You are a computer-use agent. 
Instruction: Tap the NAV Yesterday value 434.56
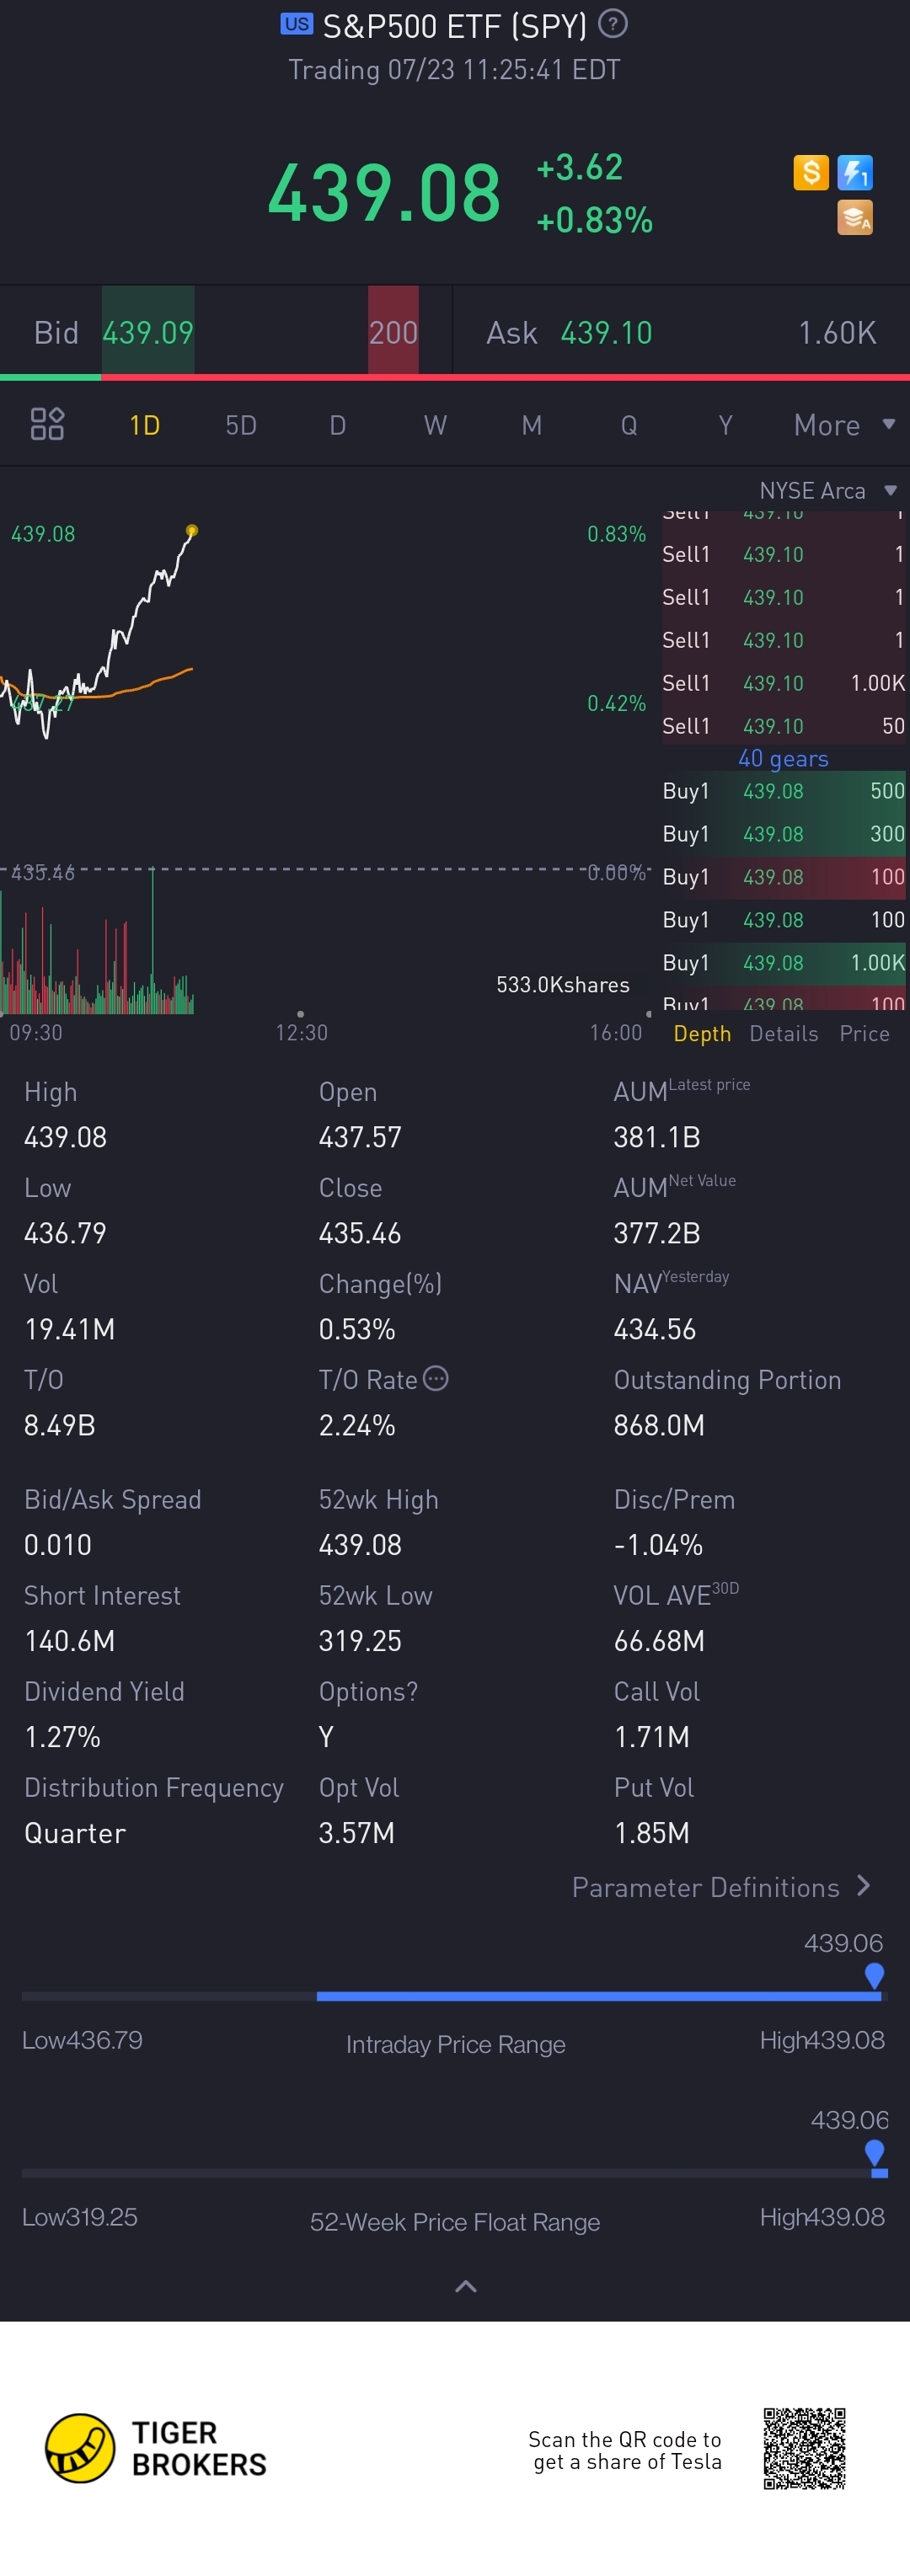click(655, 1329)
